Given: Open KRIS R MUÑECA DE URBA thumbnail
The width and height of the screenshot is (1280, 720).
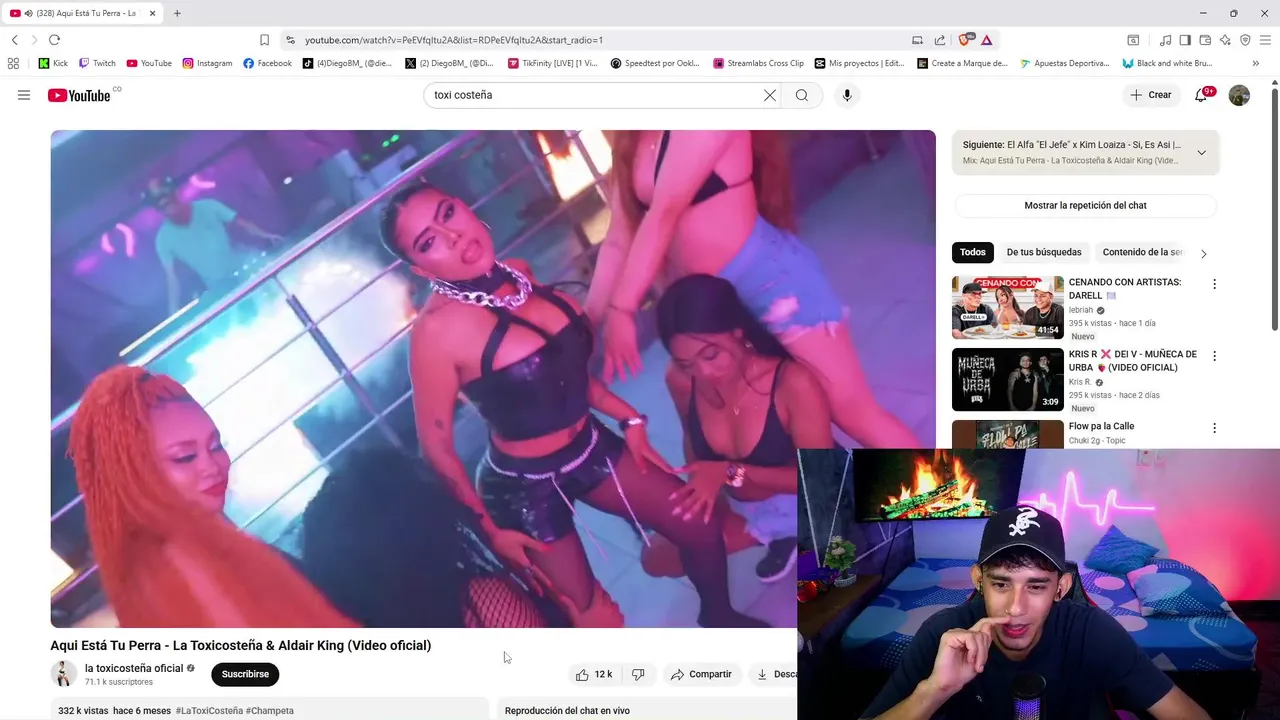Looking at the screenshot, I should coord(1007,380).
